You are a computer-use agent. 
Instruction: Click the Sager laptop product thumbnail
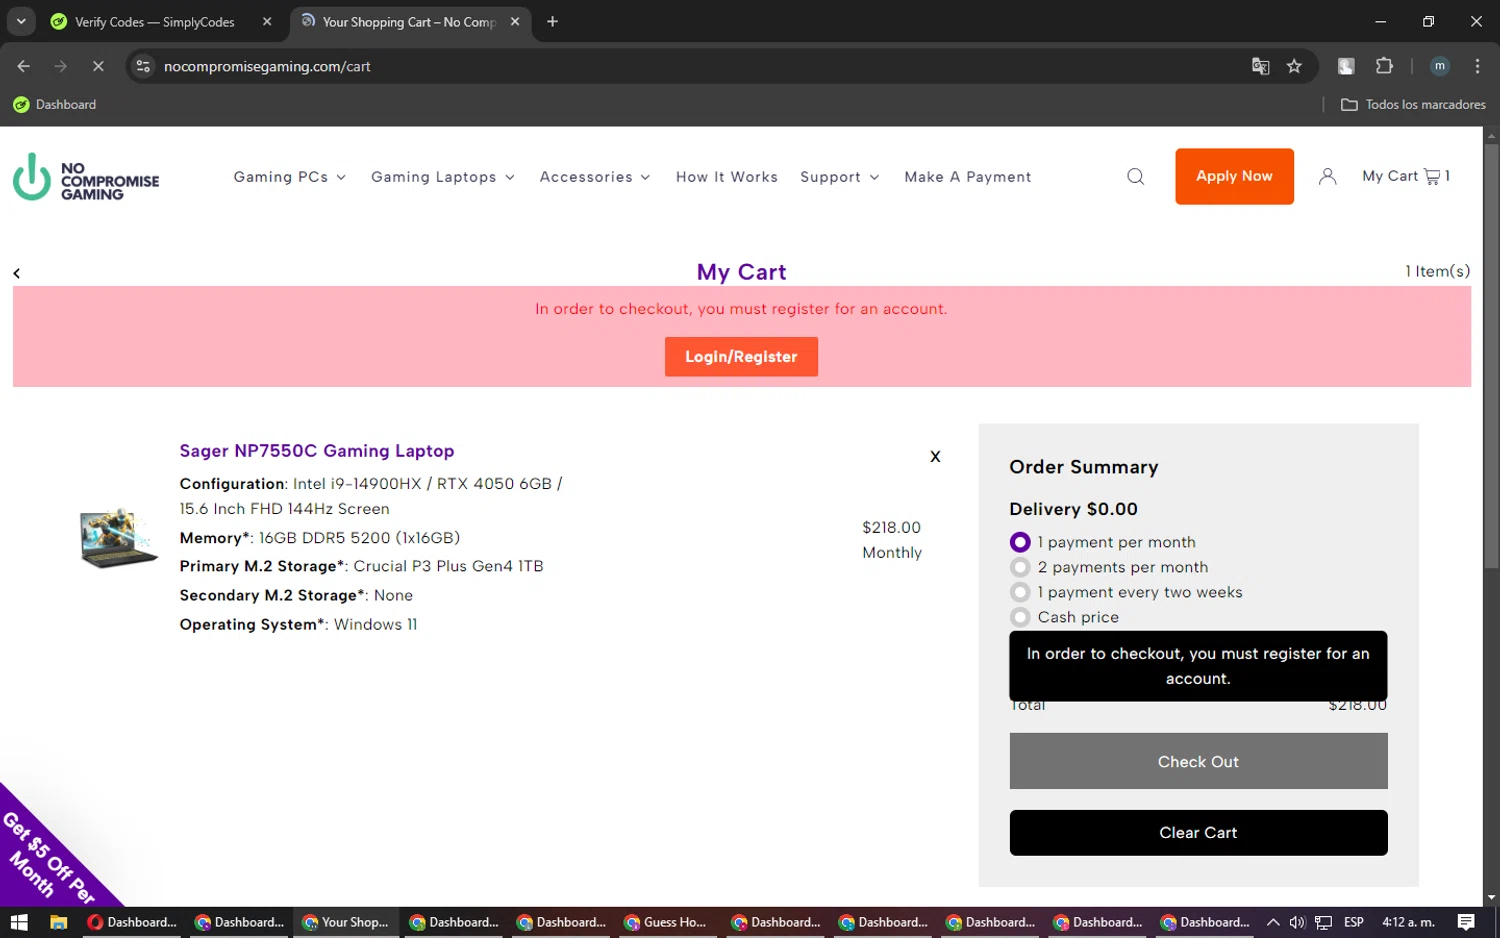(x=119, y=538)
